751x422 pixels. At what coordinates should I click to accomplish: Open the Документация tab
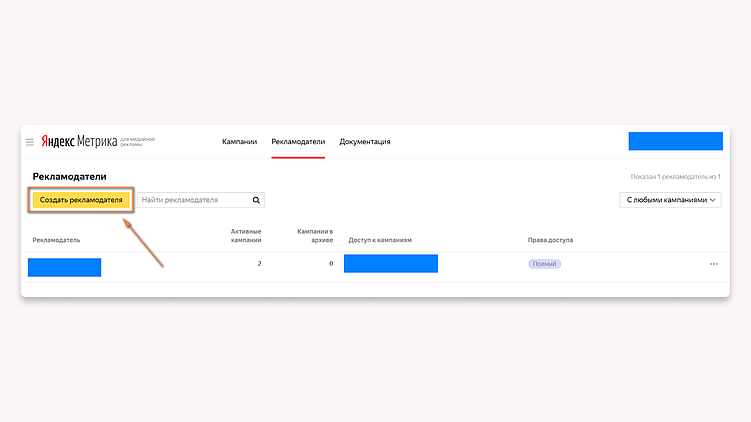(365, 142)
